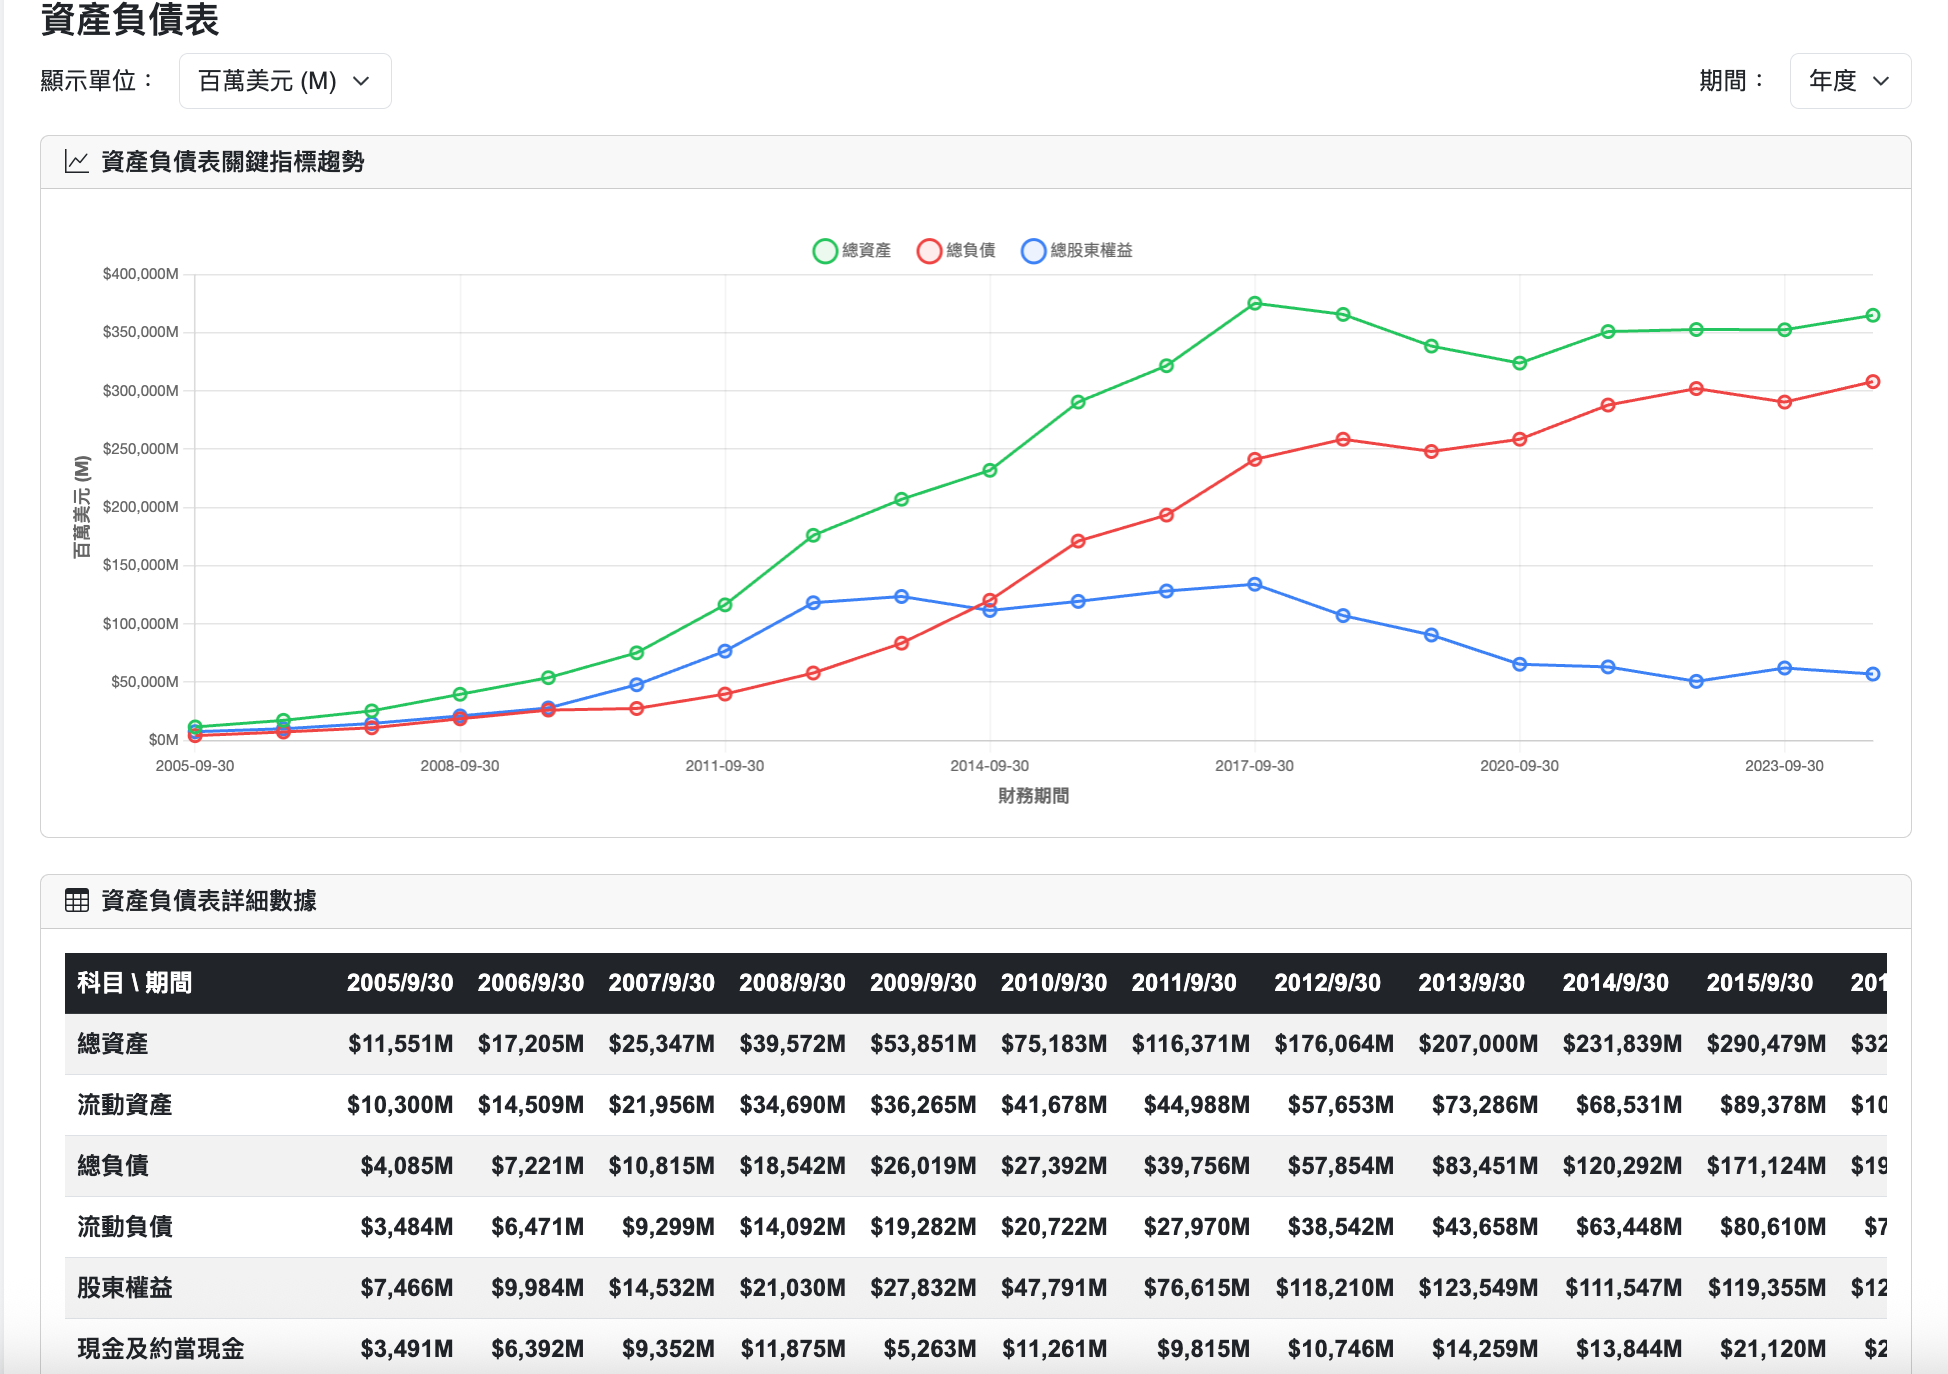
Task: Click the 2017-09-30 peak green data point
Action: [x=1254, y=303]
